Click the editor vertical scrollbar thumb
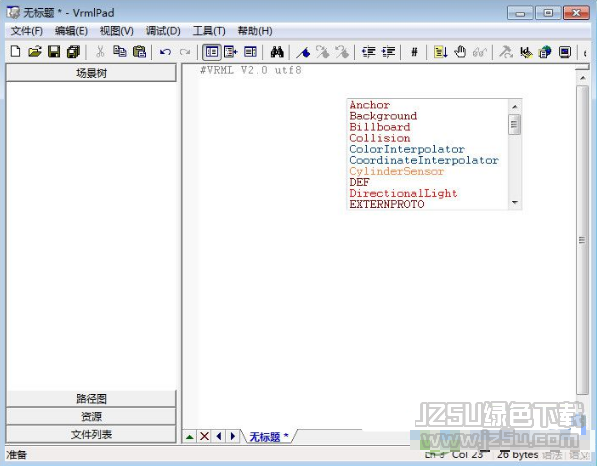The width and height of the screenshot is (597, 466). point(582,240)
